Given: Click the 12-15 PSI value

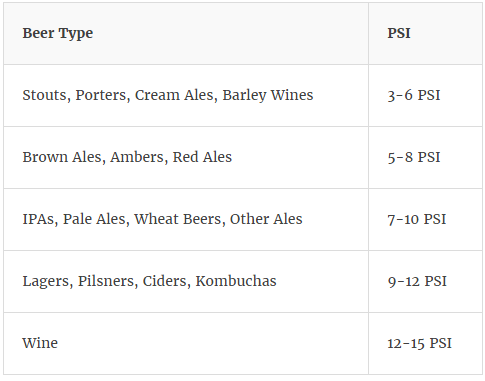Looking at the screenshot, I should point(419,343).
